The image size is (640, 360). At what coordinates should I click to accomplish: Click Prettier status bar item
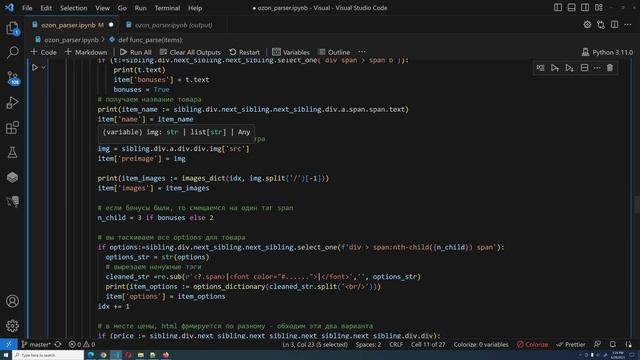(x=571, y=344)
